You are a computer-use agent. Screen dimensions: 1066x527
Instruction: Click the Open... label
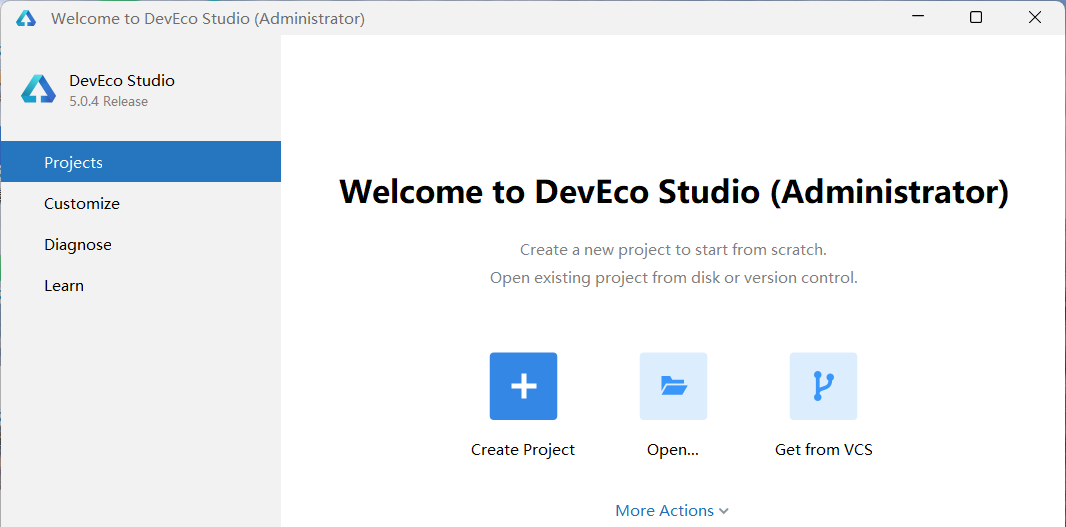(x=673, y=449)
